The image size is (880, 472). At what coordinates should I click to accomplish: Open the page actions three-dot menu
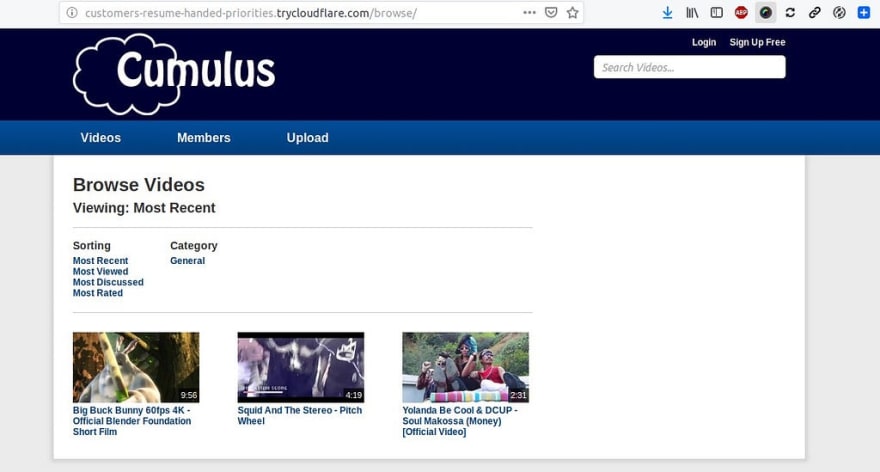[529, 12]
